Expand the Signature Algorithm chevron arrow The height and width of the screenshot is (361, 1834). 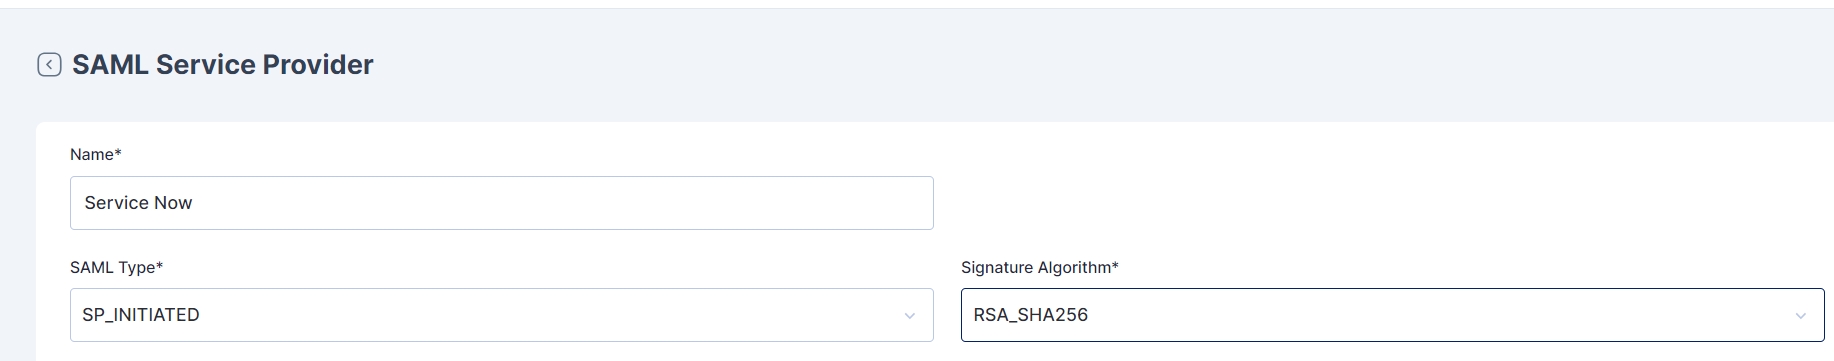click(1801, 316)
